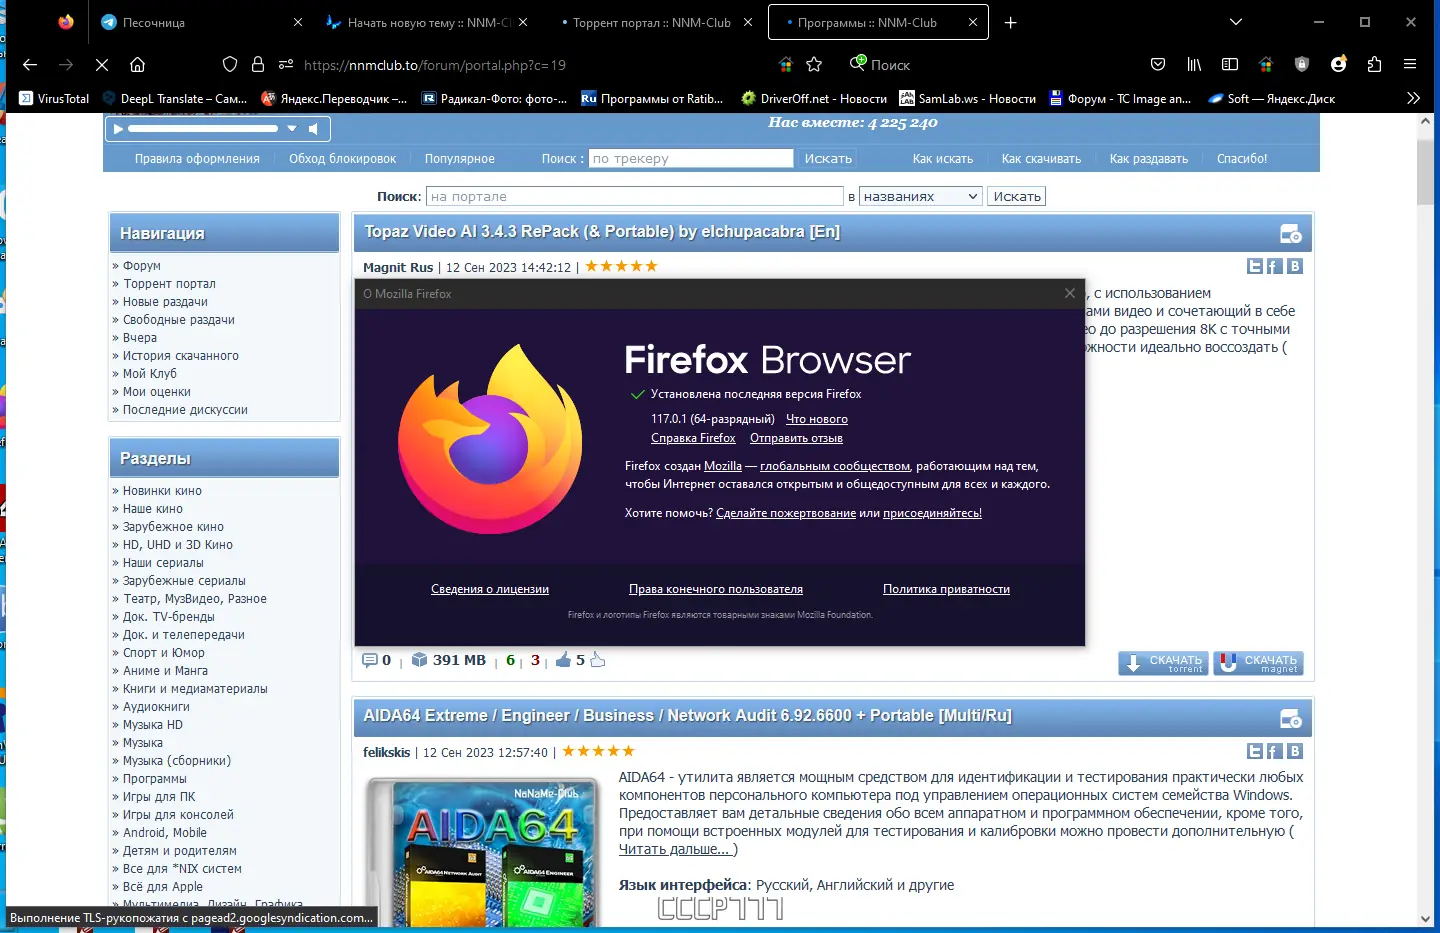
Task: Open the "Программы" section link
Action: 154,779
